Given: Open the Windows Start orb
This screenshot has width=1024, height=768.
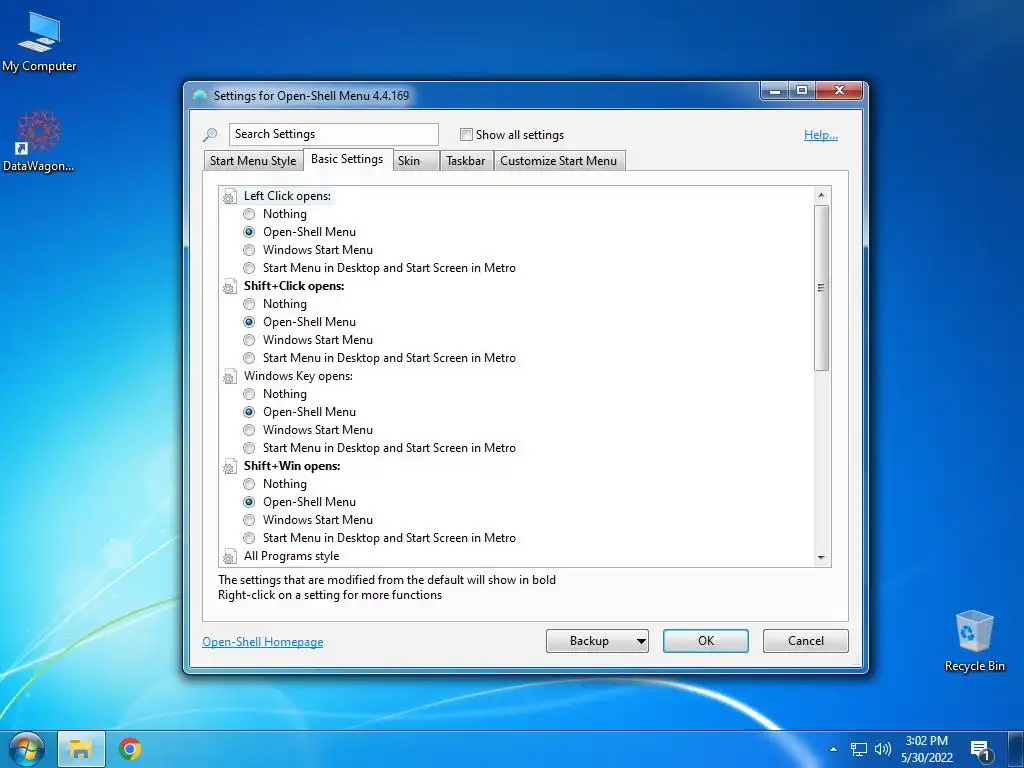Looking at the screenshot, I should (x=27, y=749).
